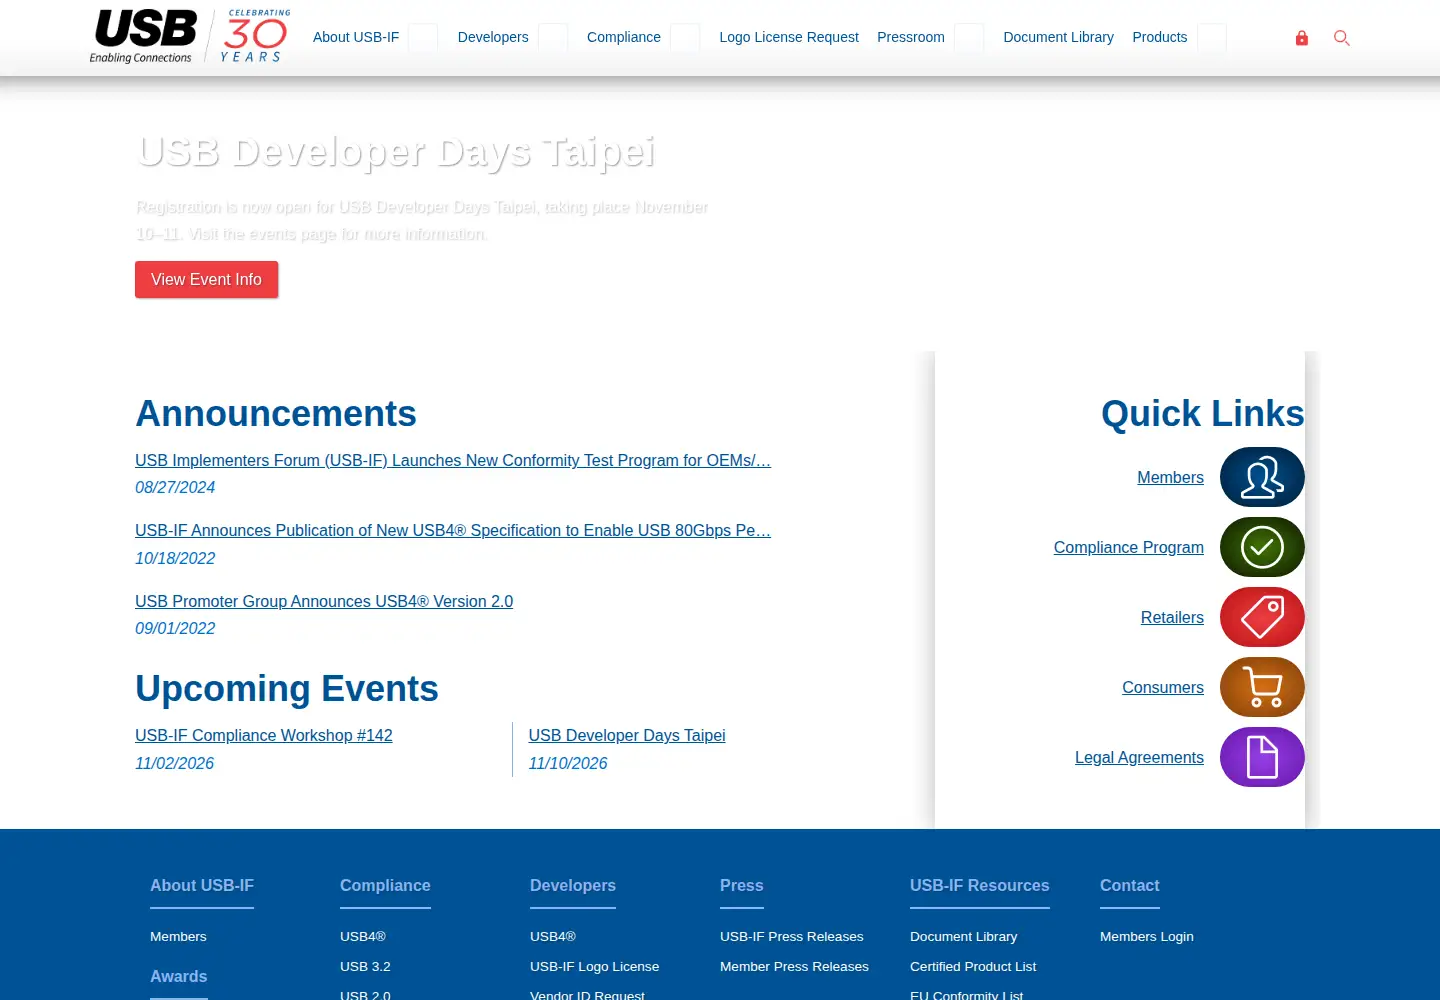Open USB Promoter Group USB4 Version 2.0 announcement

click(x=324, y=602)
